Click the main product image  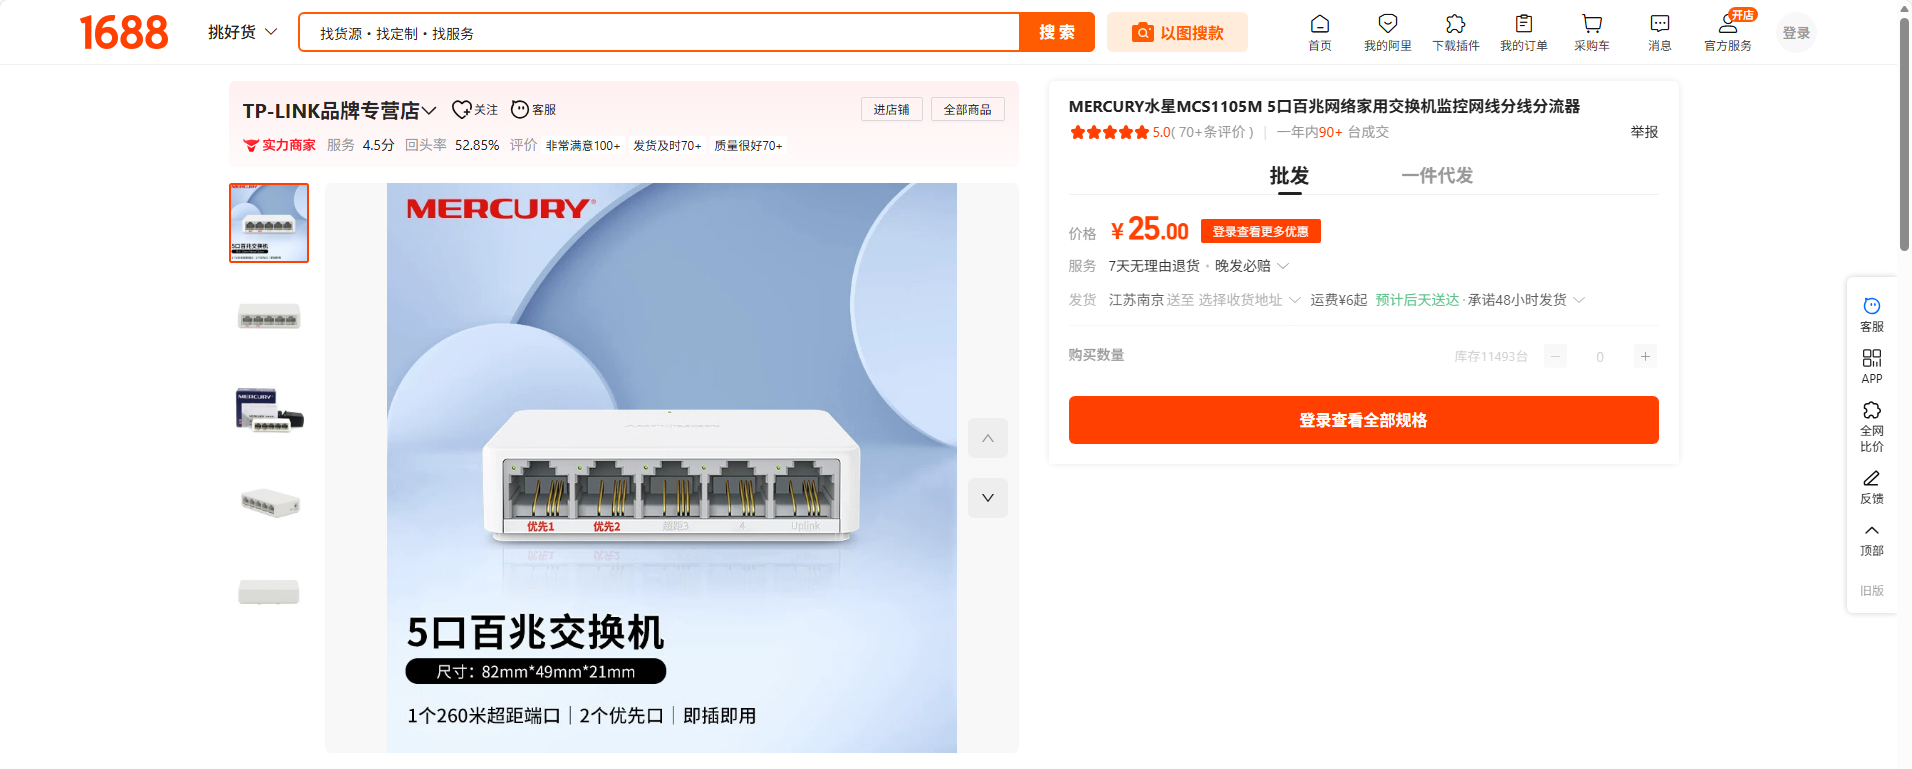[672, 468]
